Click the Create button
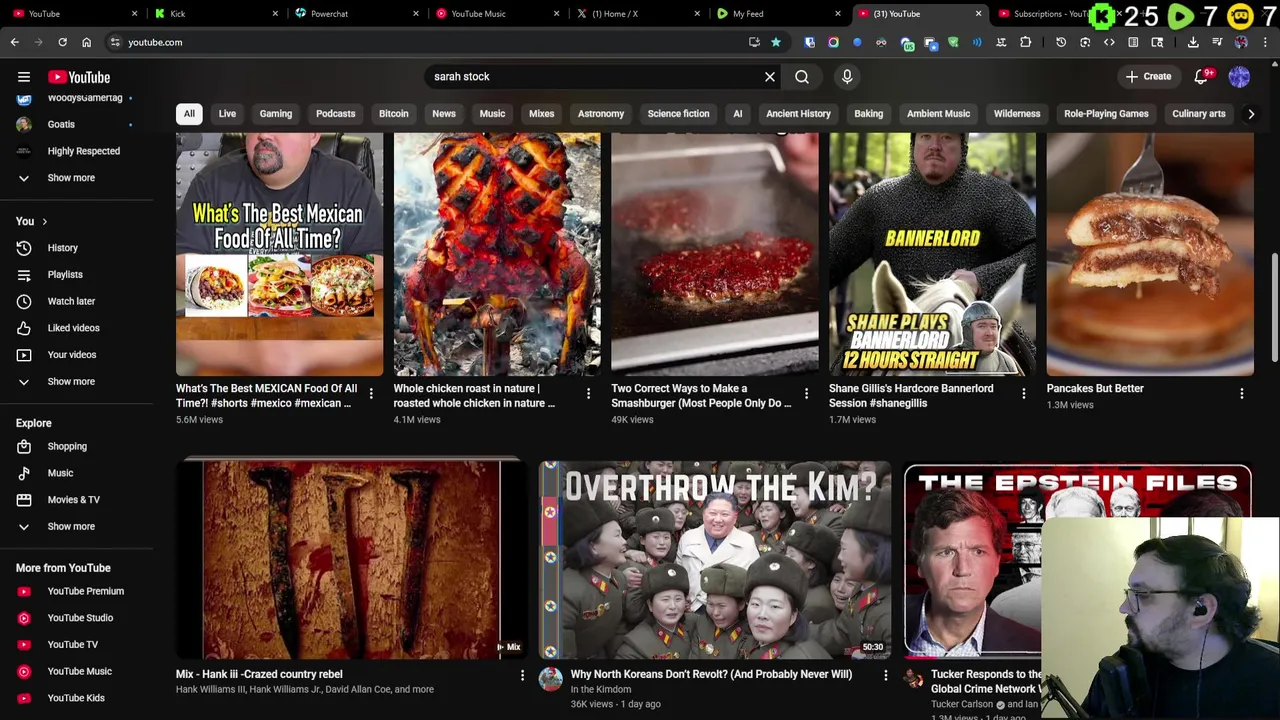The width and height of the screenshot is (1280, 720). tap(1148, 77)
